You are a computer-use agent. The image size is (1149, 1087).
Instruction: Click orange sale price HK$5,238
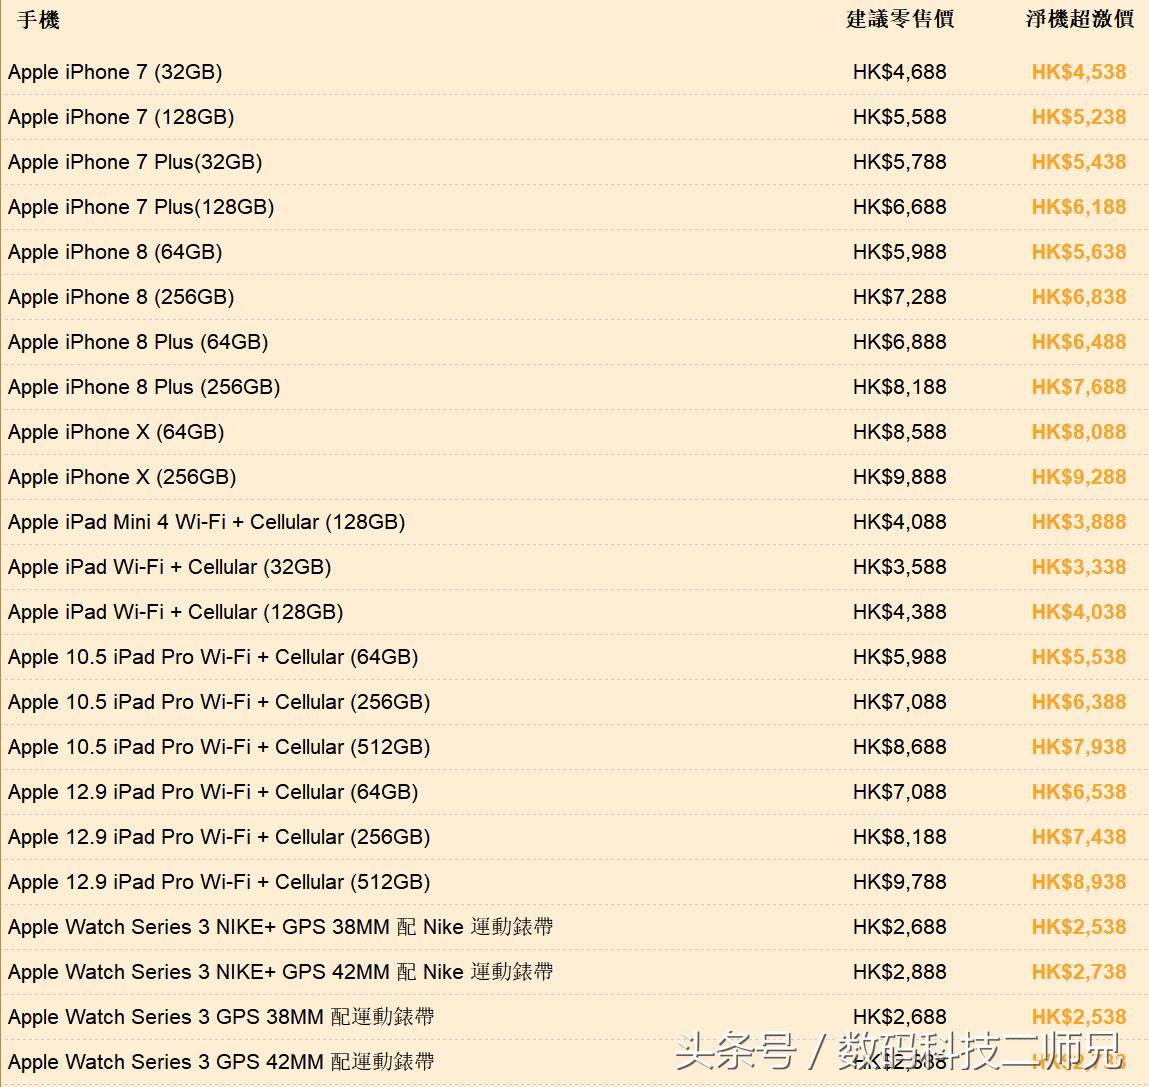pyautogui.click(x=1079, y=117)
